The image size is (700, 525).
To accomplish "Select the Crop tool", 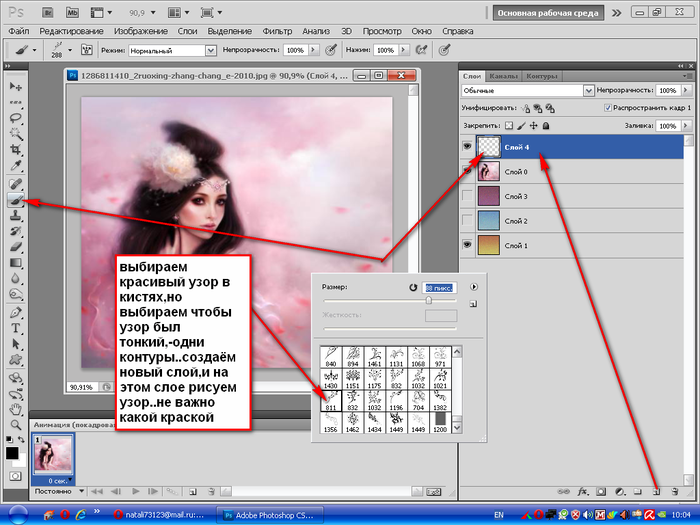I will 16,150.
